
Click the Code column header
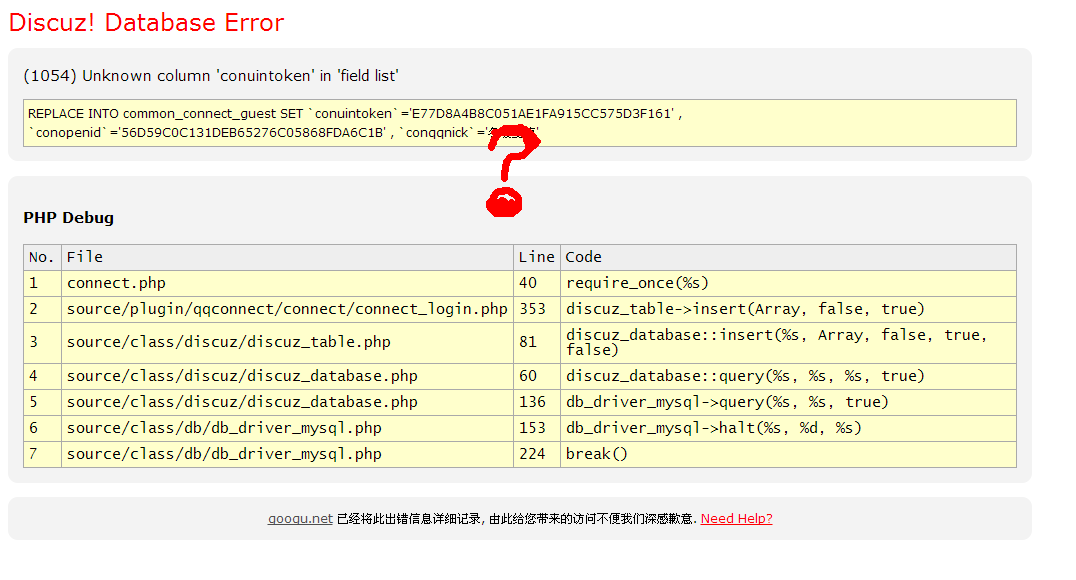[788, 257]
